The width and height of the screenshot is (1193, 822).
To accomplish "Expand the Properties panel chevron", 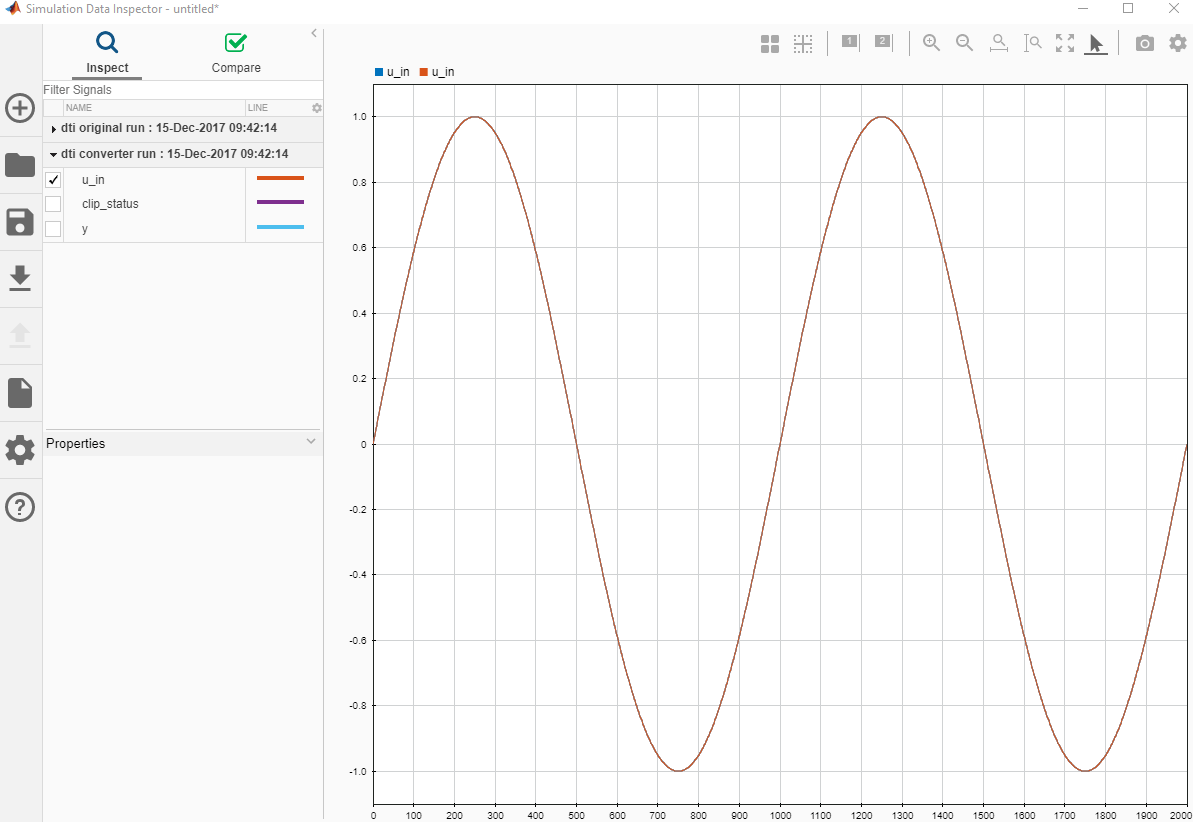I will 311,442.
